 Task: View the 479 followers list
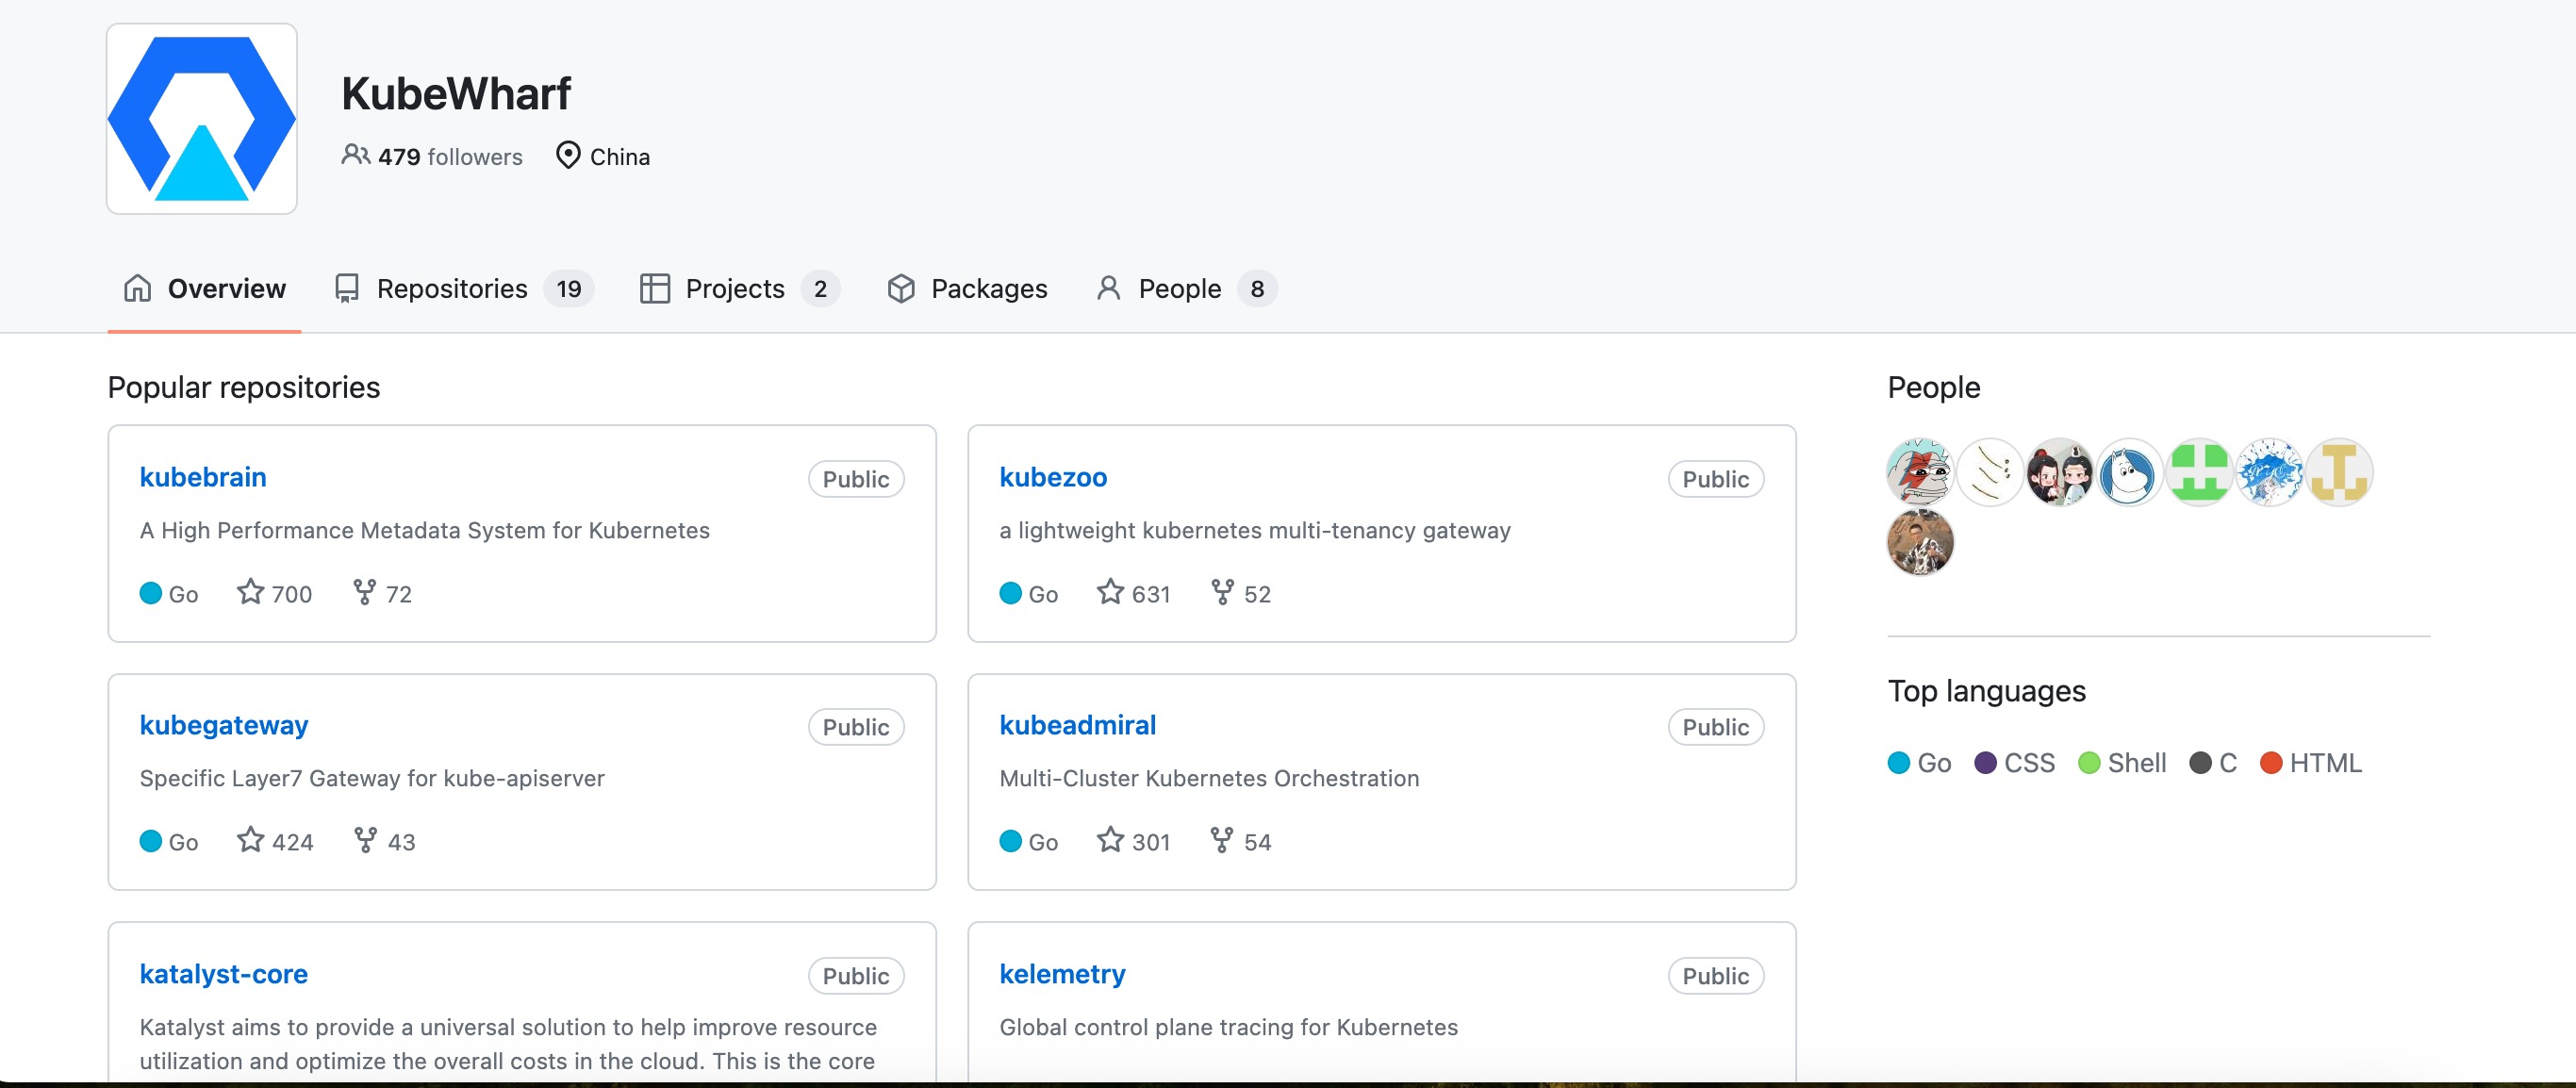click(x=449, y=157)
